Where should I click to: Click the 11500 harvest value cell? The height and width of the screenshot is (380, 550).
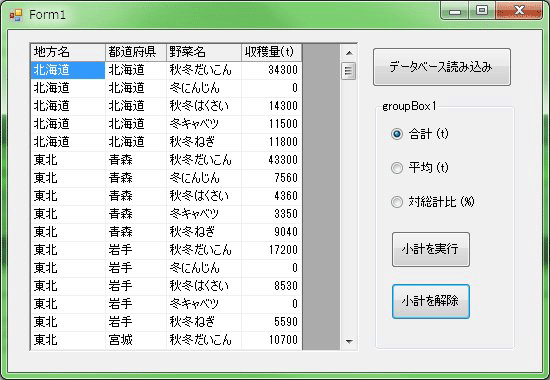point(271,124)
